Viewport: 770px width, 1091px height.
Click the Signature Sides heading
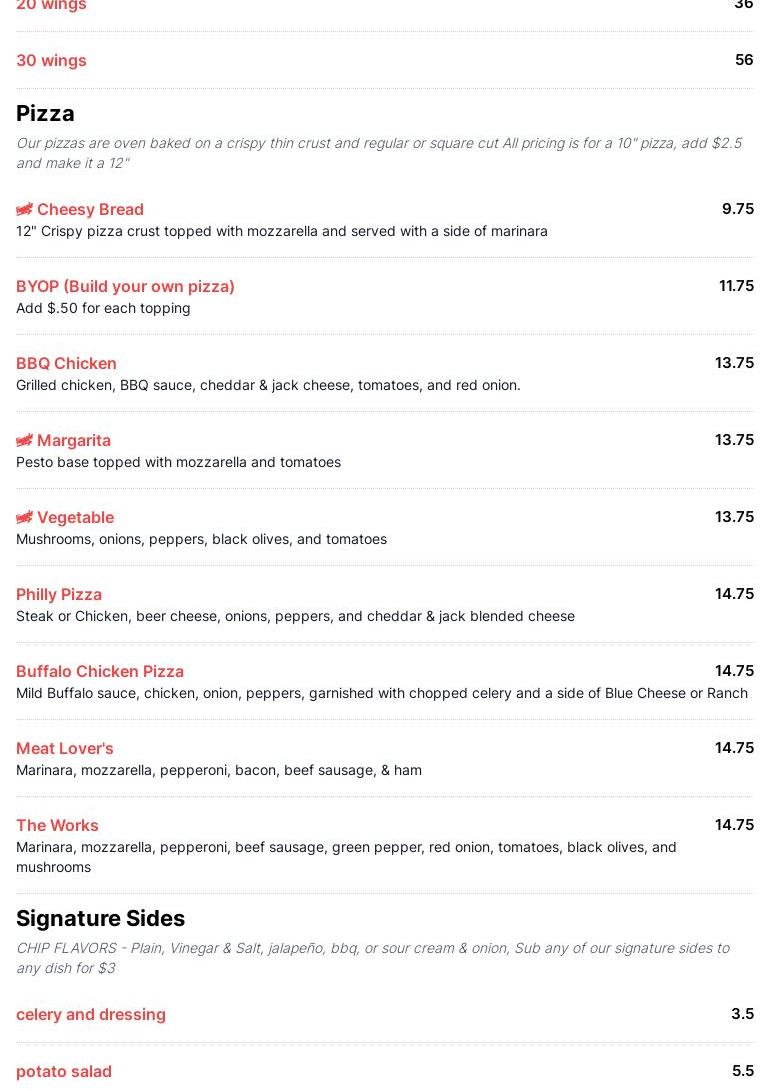pos(100,919)
